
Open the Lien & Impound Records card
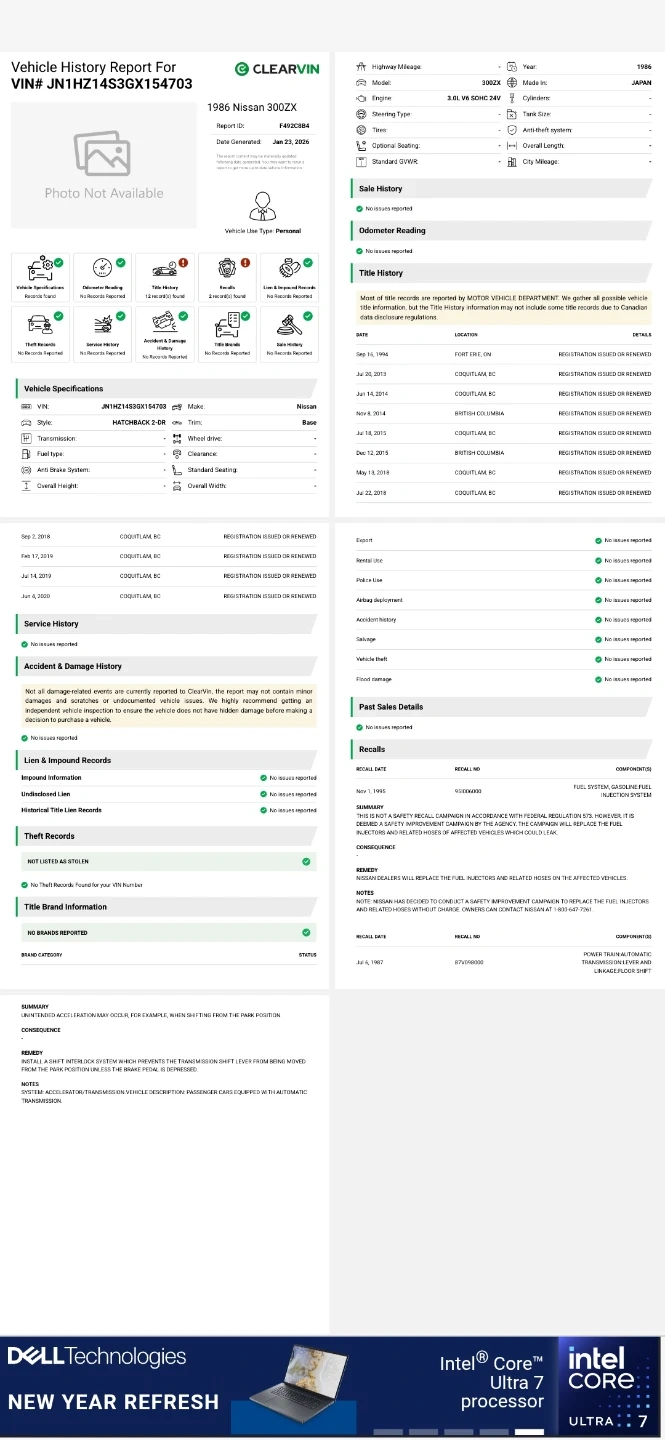tap(289, 277)
